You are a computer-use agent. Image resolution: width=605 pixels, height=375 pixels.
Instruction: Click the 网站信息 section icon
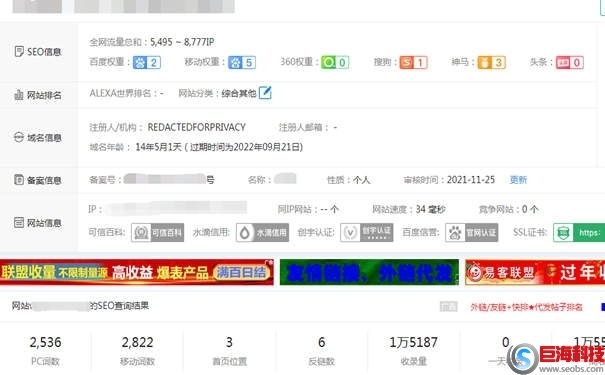19,223
